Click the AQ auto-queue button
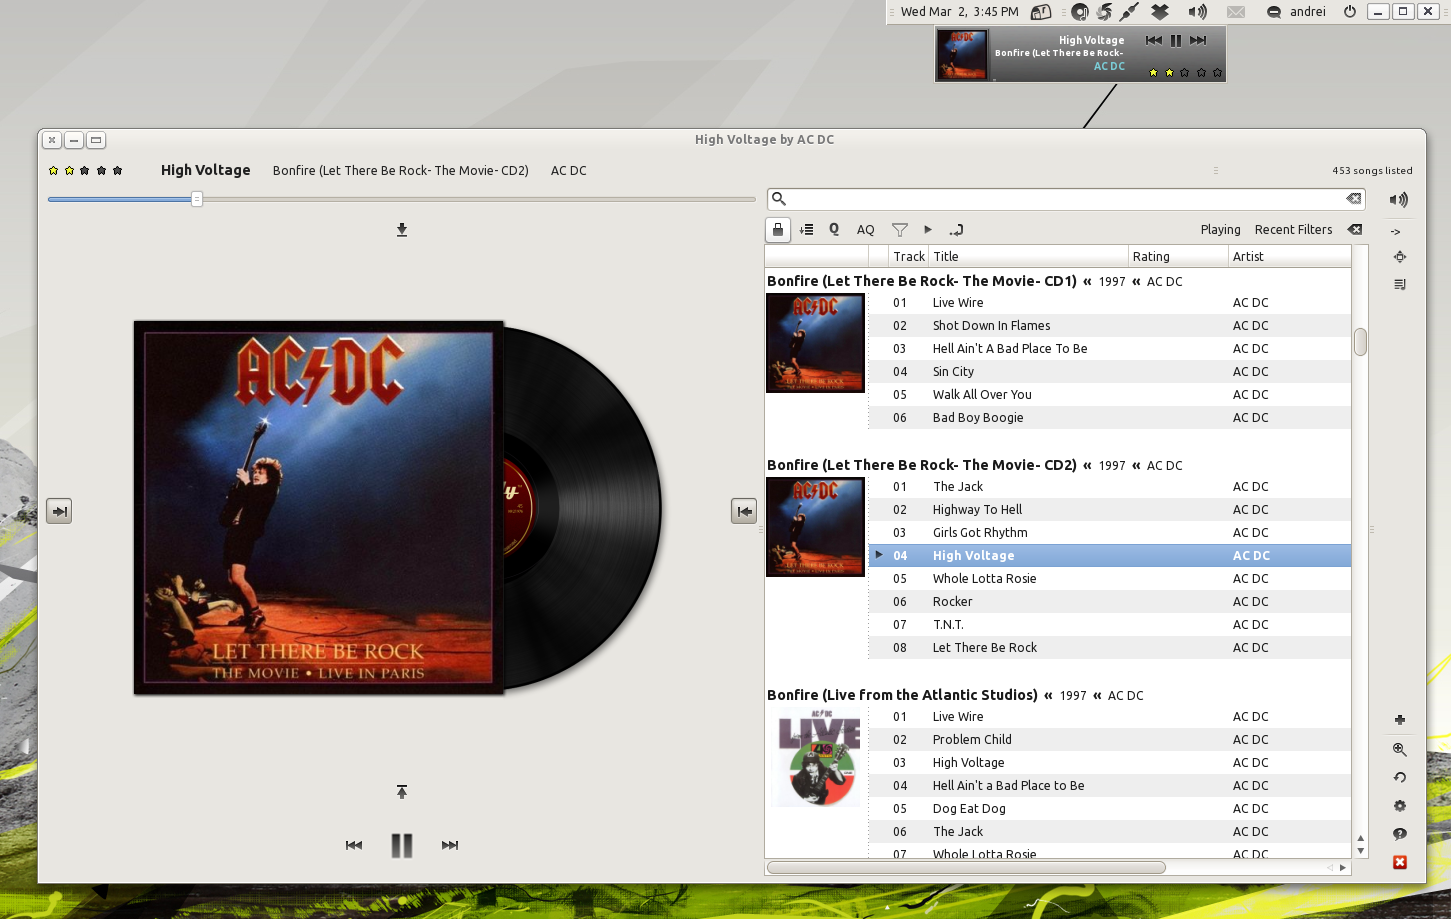The width and height of the screenshot is (1451, 919). pyautogui.click(x=866, y=230)
